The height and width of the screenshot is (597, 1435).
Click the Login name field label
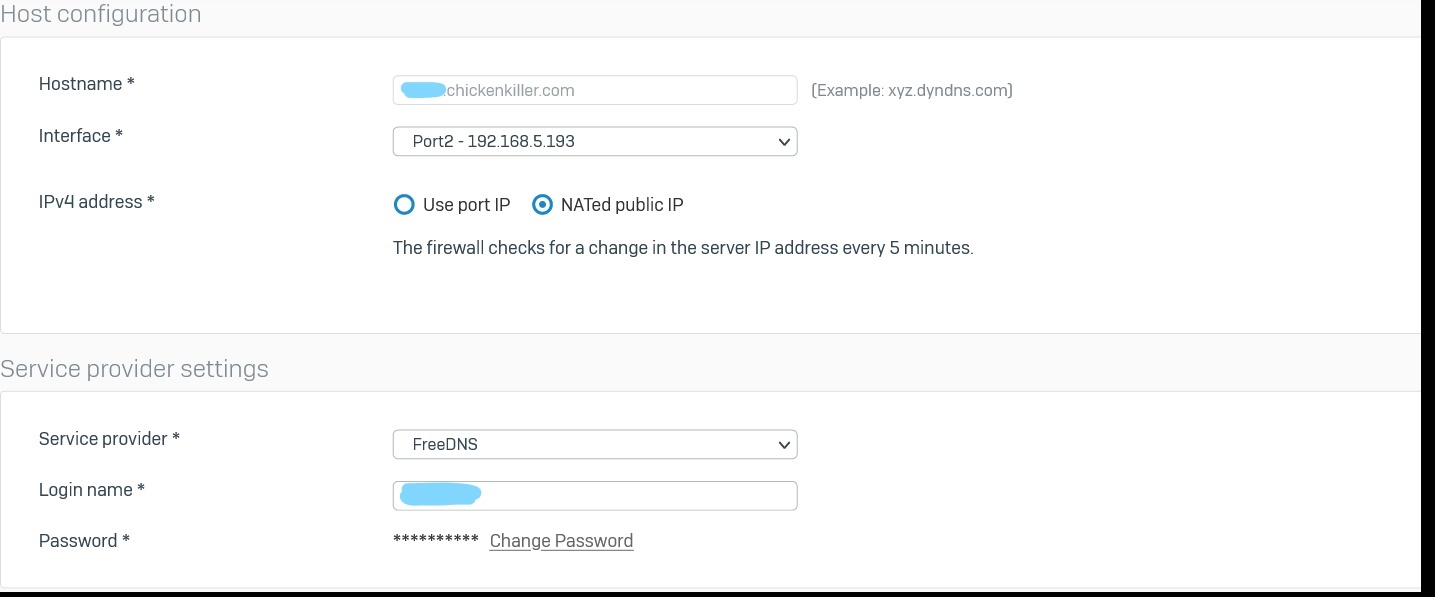92,490
